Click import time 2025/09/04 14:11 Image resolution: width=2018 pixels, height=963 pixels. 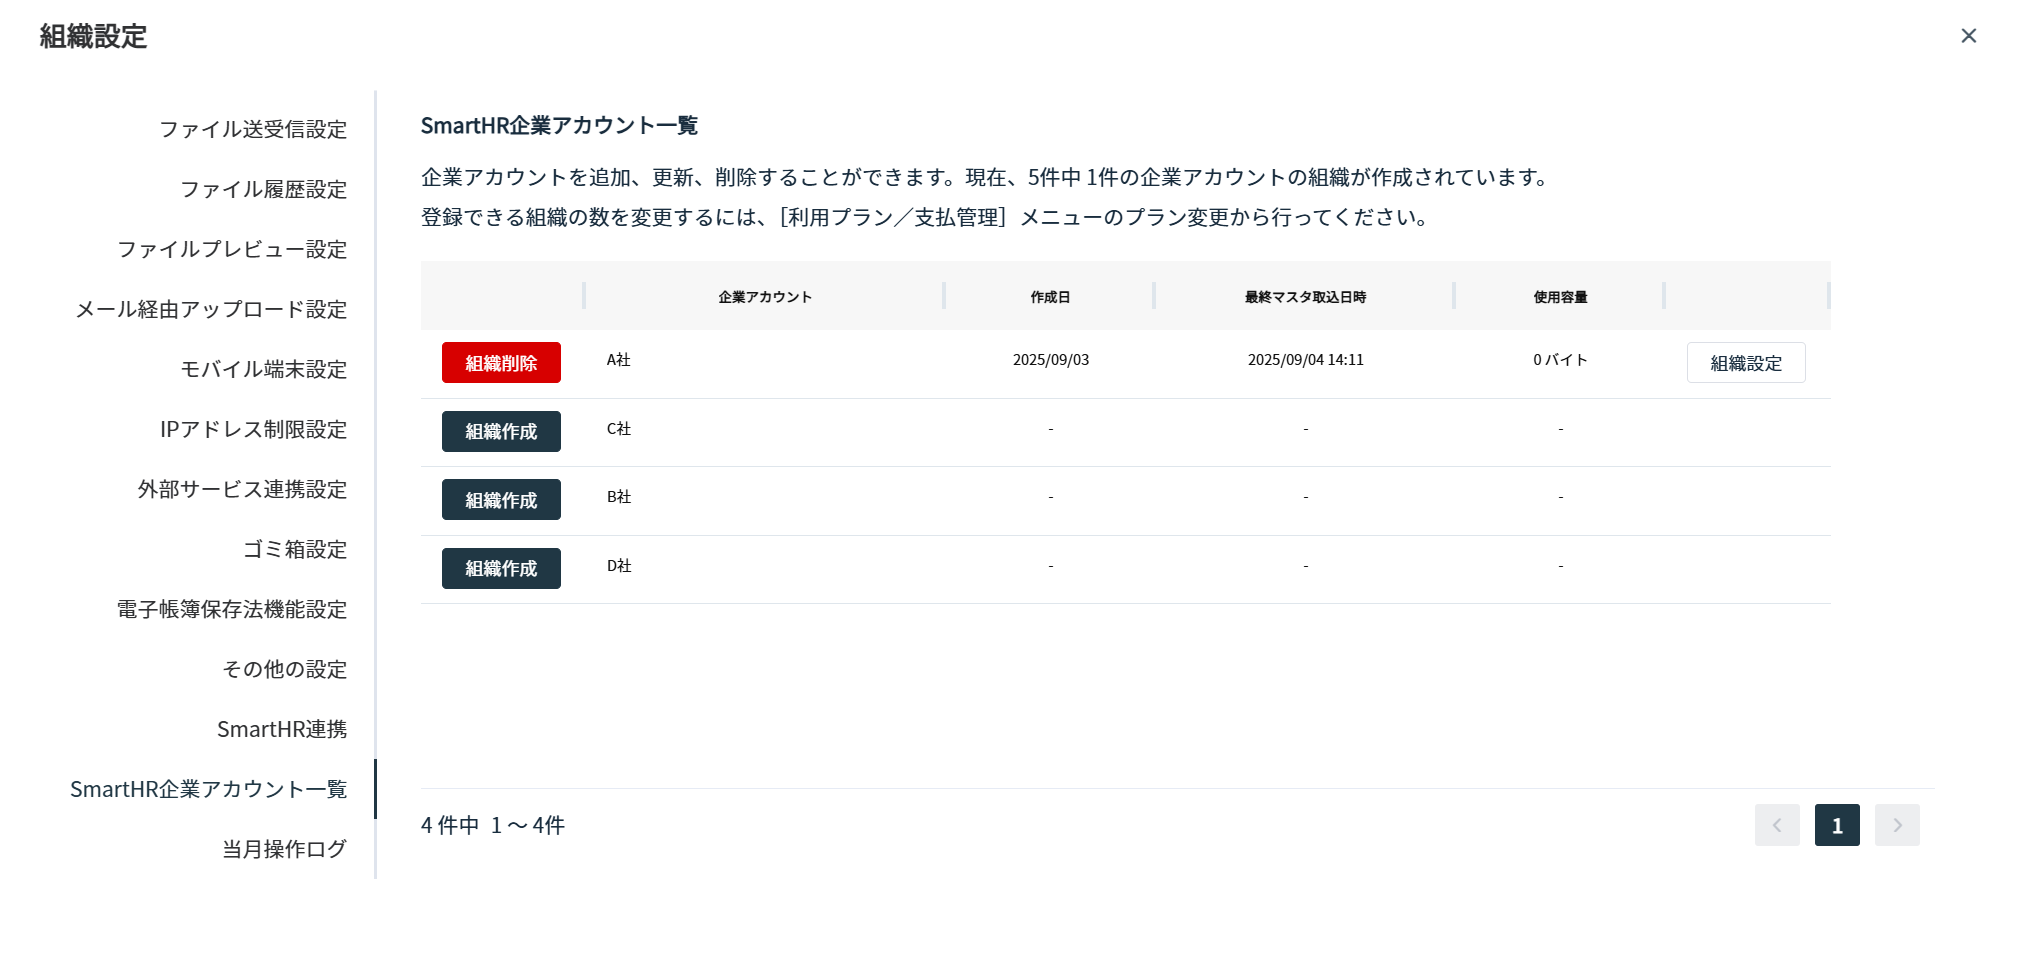tap(1305, 360)
